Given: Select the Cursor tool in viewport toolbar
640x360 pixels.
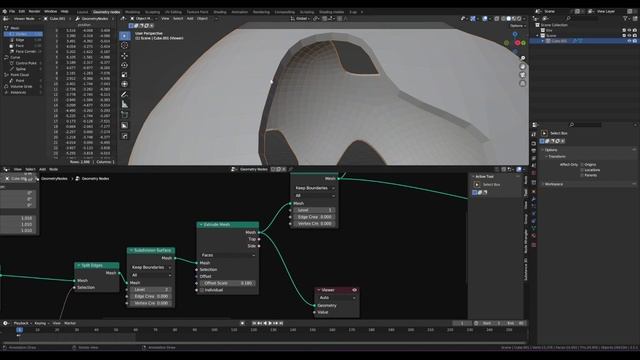Looking at the screenshot, I should click(x=124, y=46).
